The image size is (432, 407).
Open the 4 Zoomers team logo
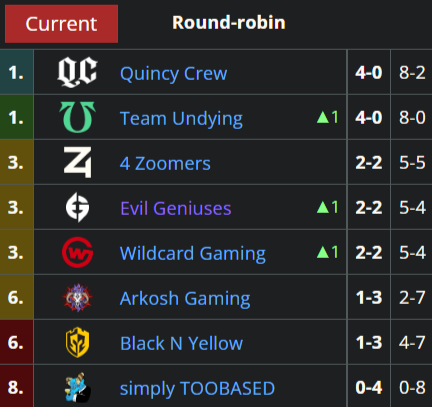(x=77, y=162)
